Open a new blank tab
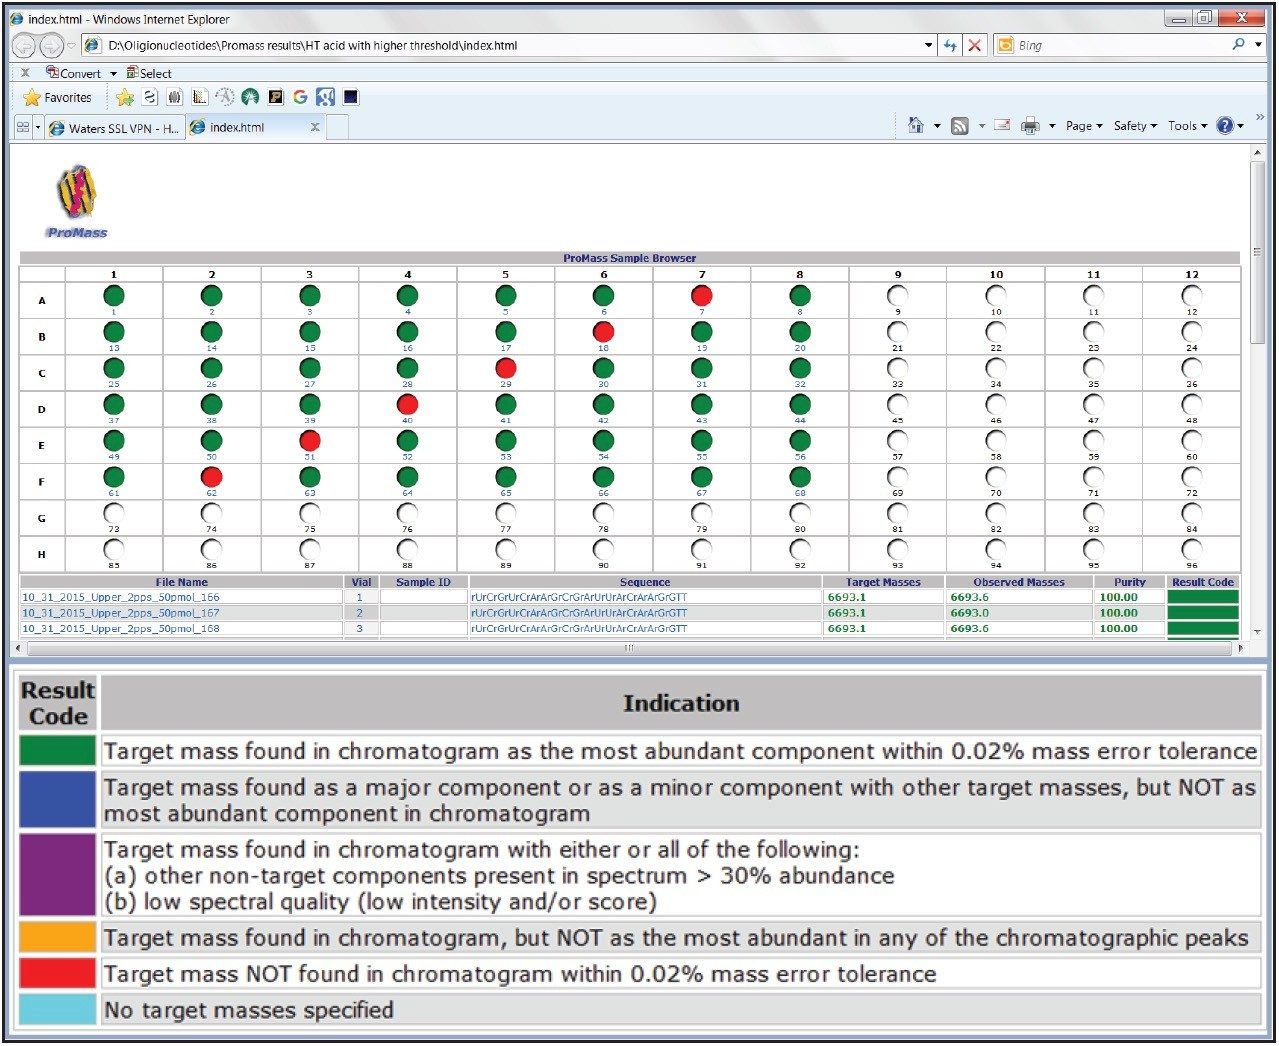 click(338, 127)
